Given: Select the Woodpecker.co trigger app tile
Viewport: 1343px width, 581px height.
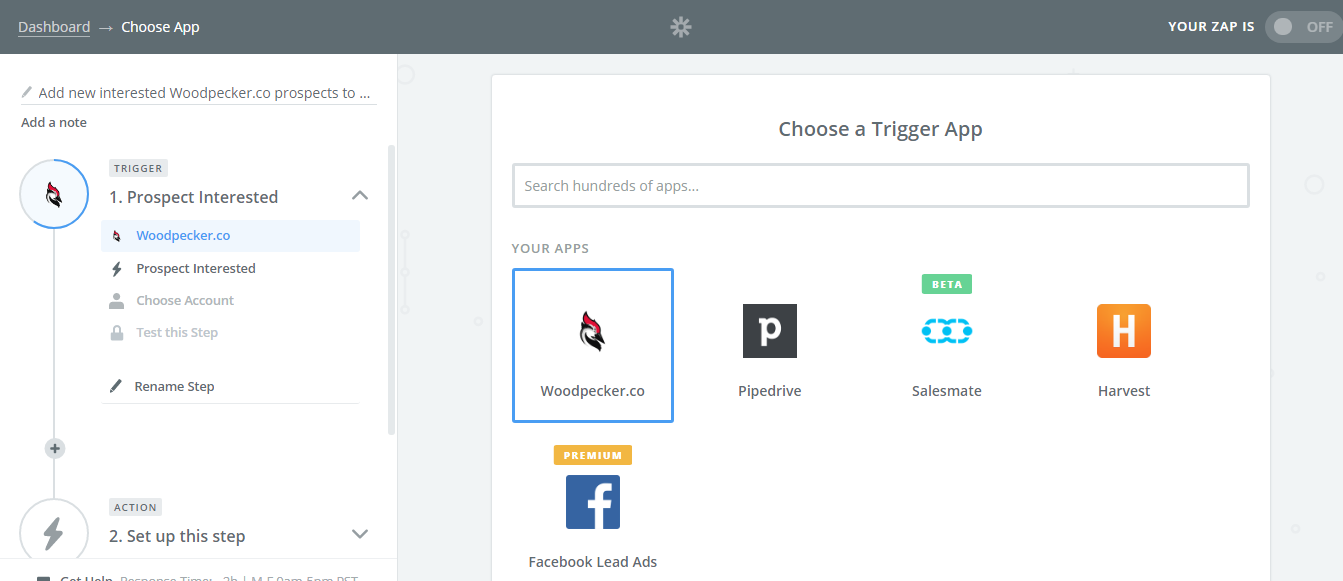Looking at the screenshot, I should (592, 345).
